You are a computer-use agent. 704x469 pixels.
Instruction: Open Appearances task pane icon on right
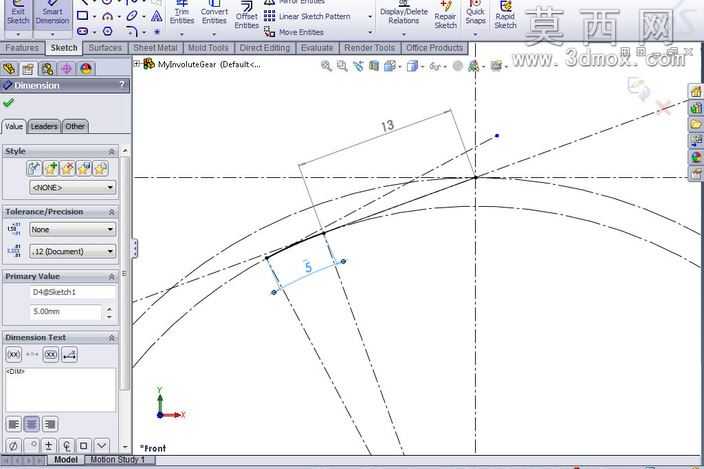[696, 157]
